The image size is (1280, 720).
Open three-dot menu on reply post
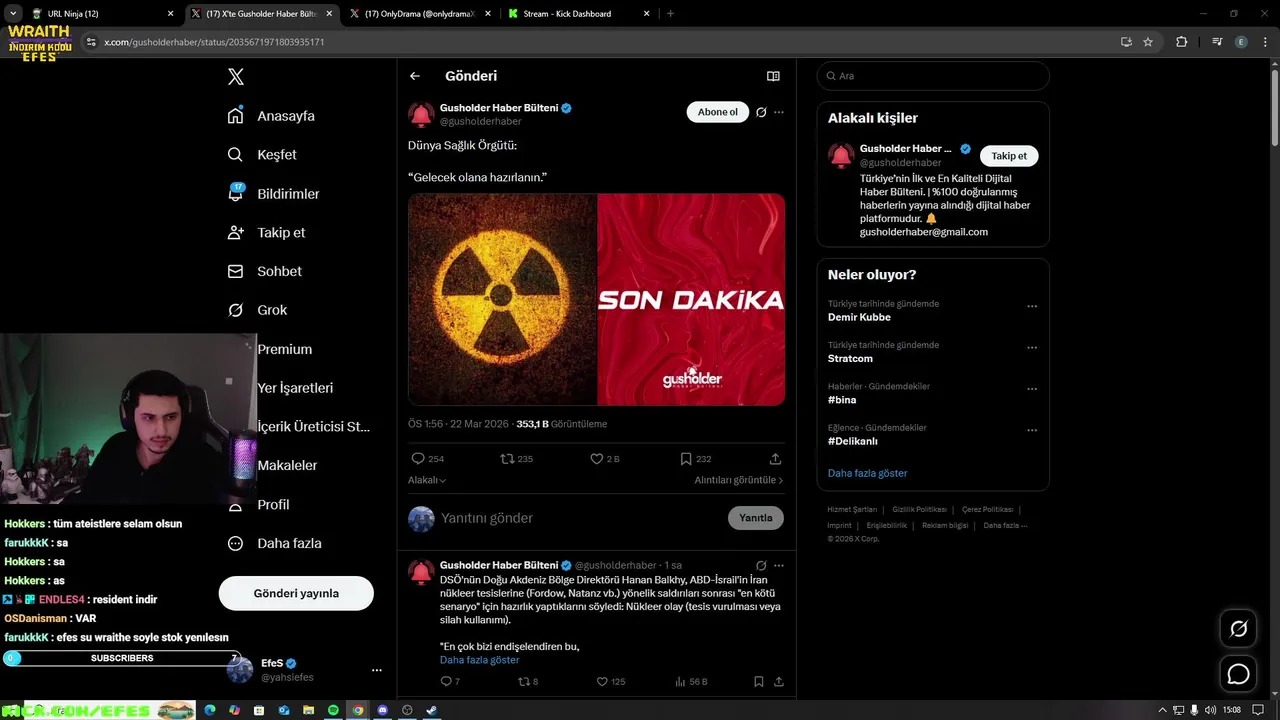click(779, 565)
